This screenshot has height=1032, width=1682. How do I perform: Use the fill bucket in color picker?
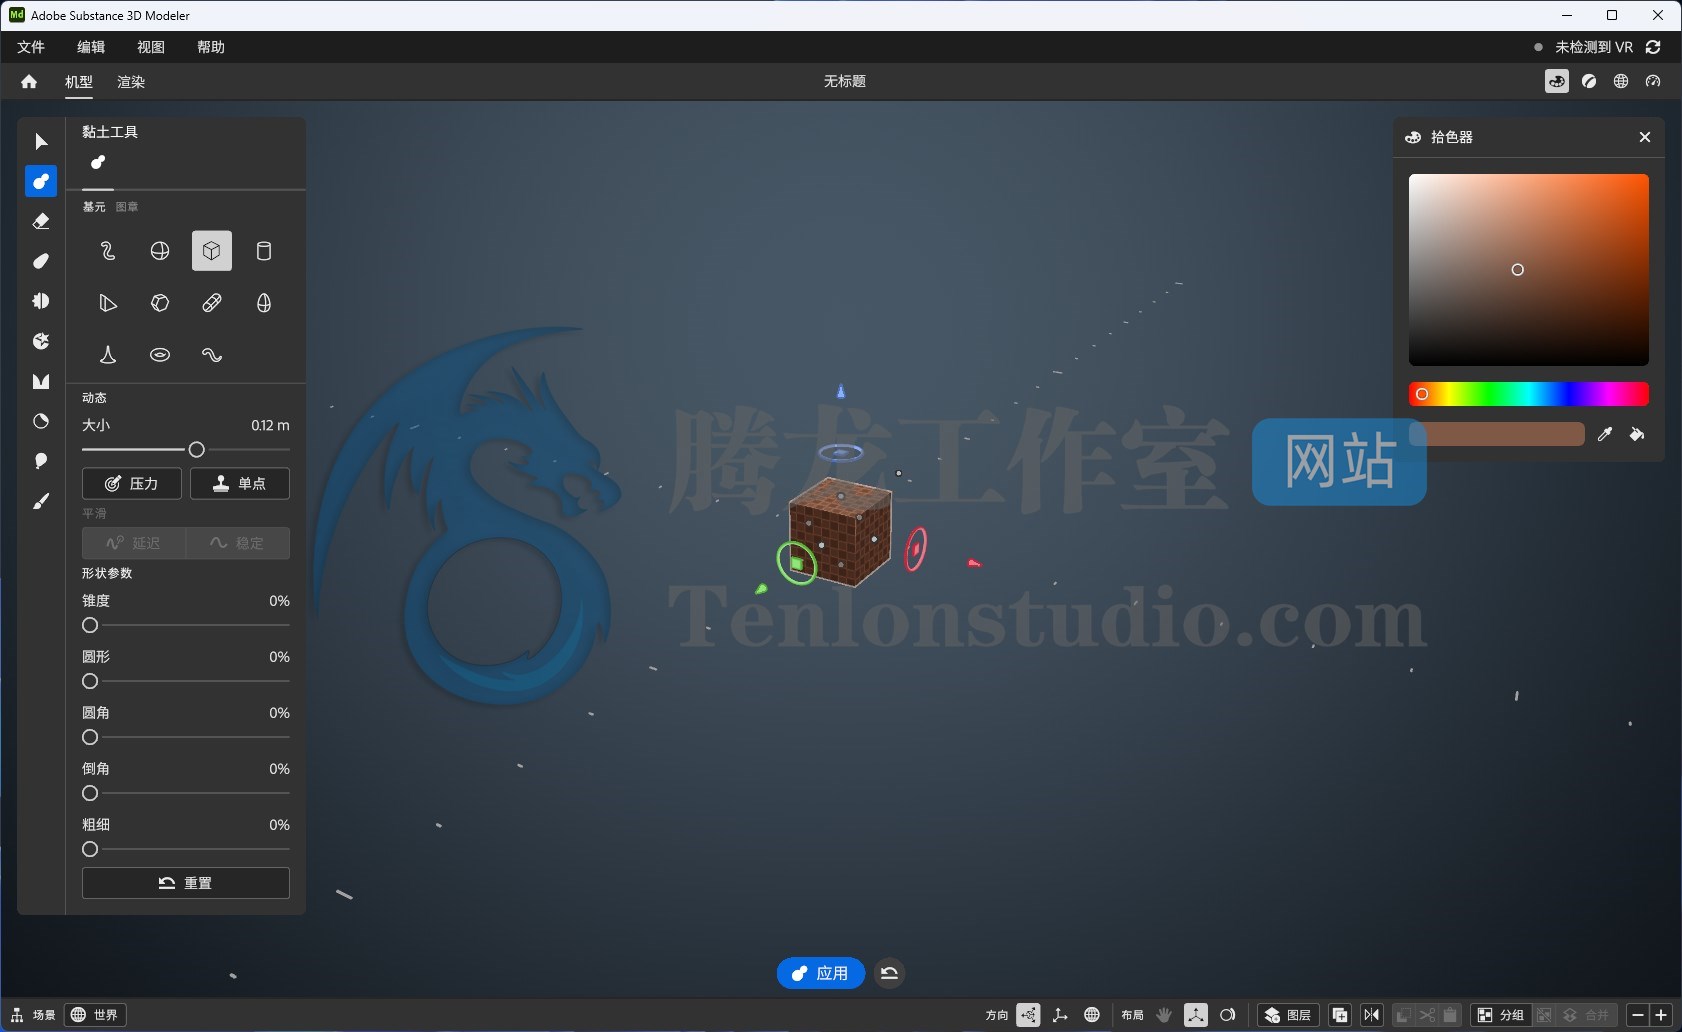[1637, 434]
